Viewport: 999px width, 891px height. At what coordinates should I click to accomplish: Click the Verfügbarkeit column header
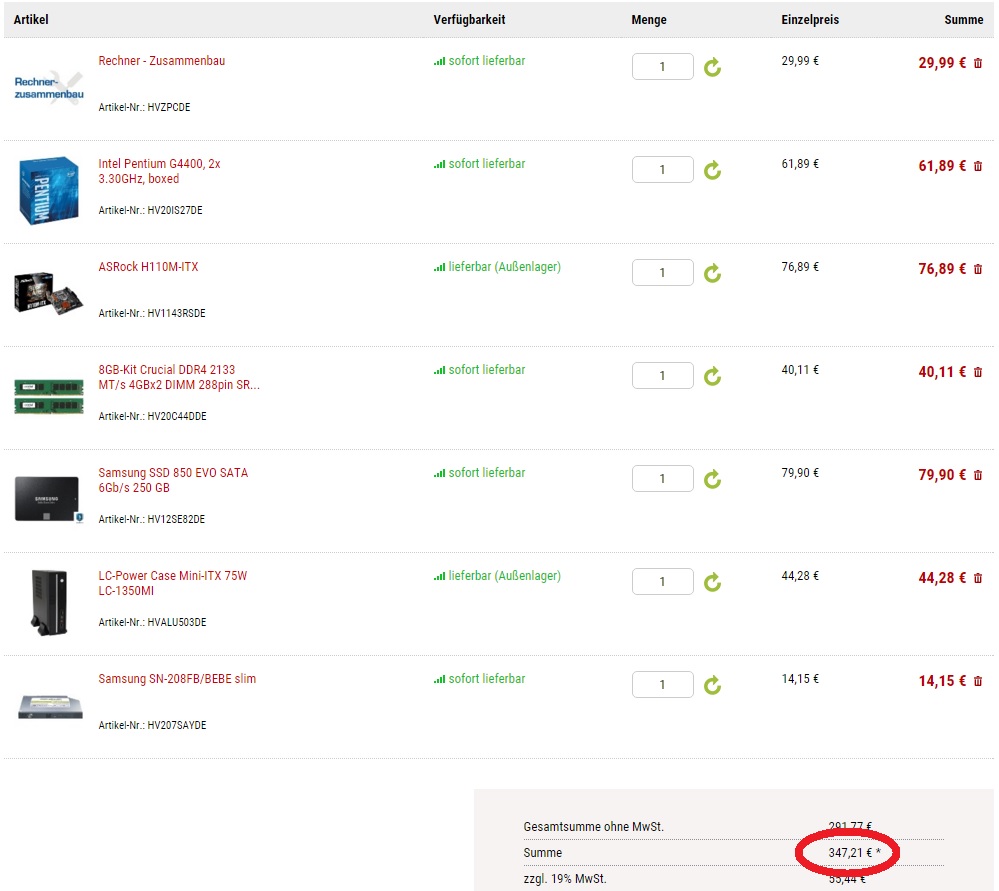coord(470,20)
